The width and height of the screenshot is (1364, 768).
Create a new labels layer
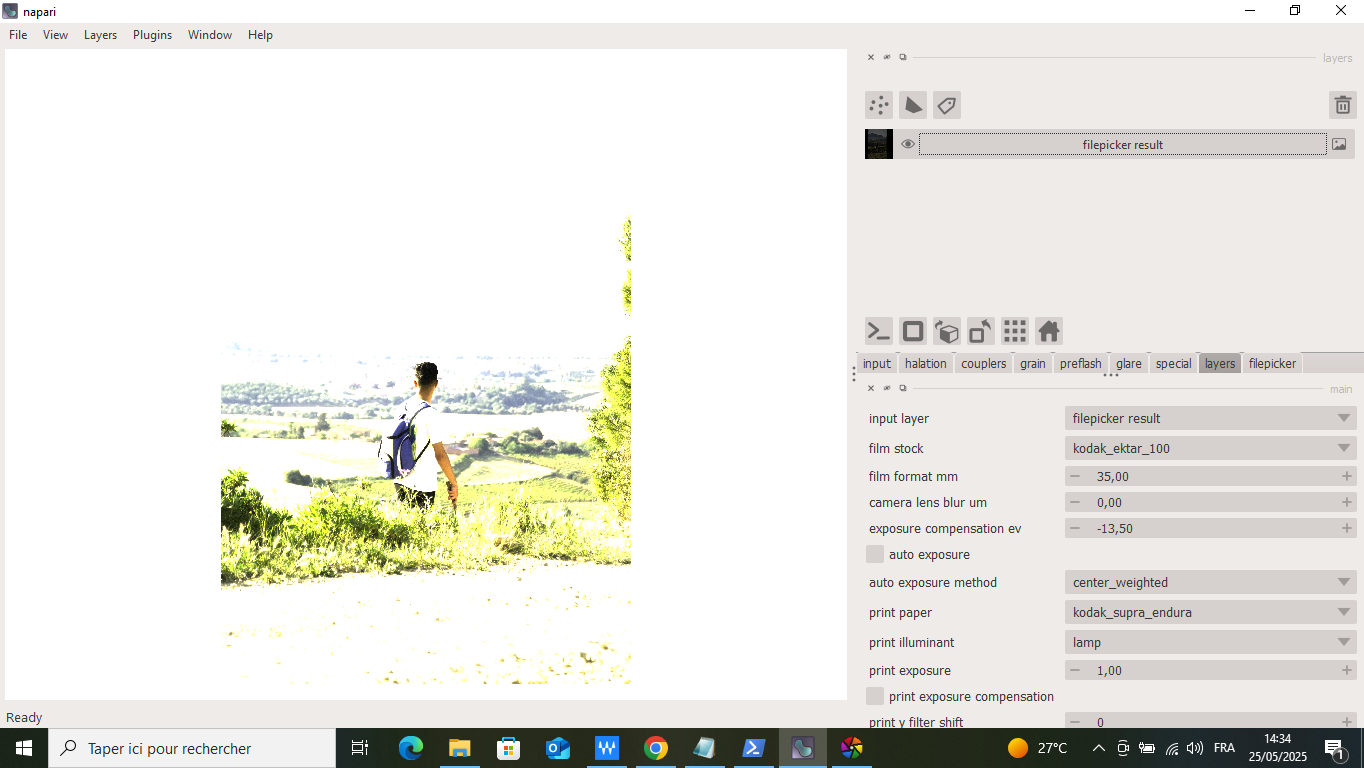click(947, 105)
